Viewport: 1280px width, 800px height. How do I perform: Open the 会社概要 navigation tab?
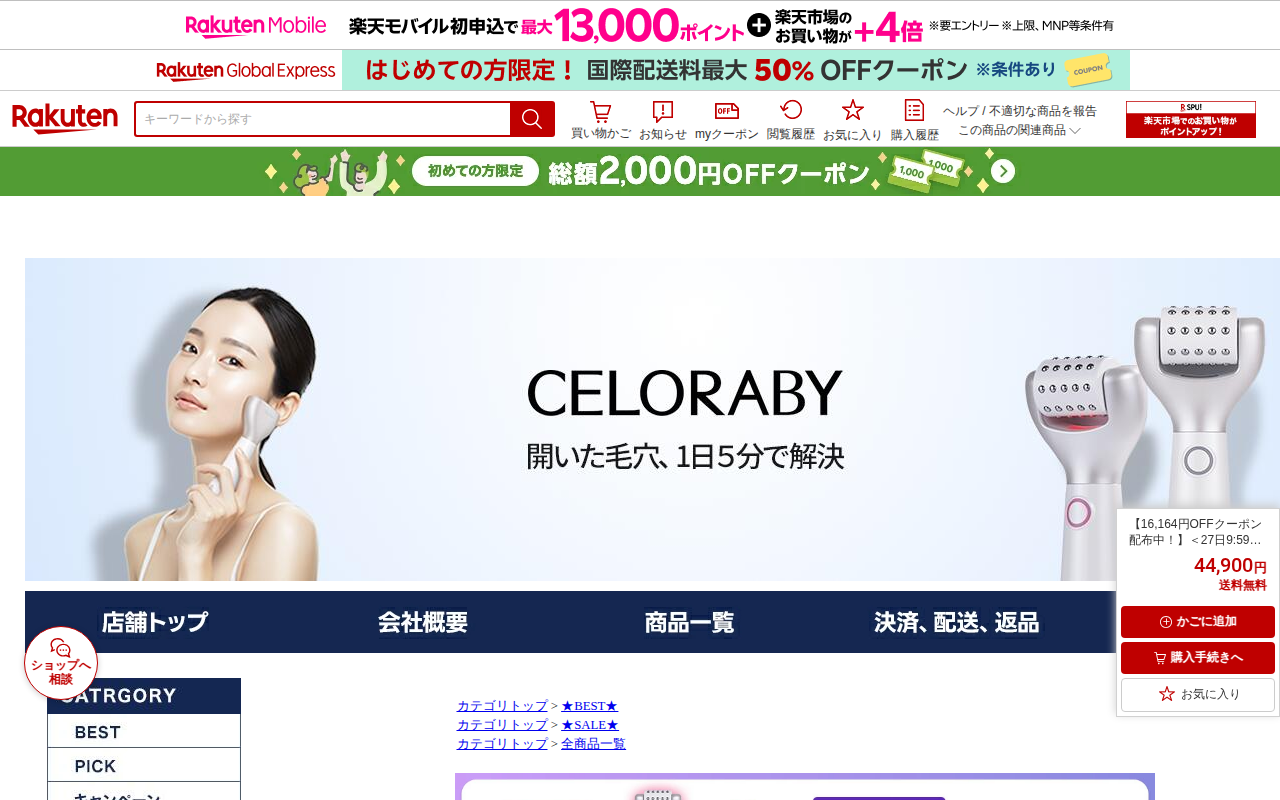[422, 622]
